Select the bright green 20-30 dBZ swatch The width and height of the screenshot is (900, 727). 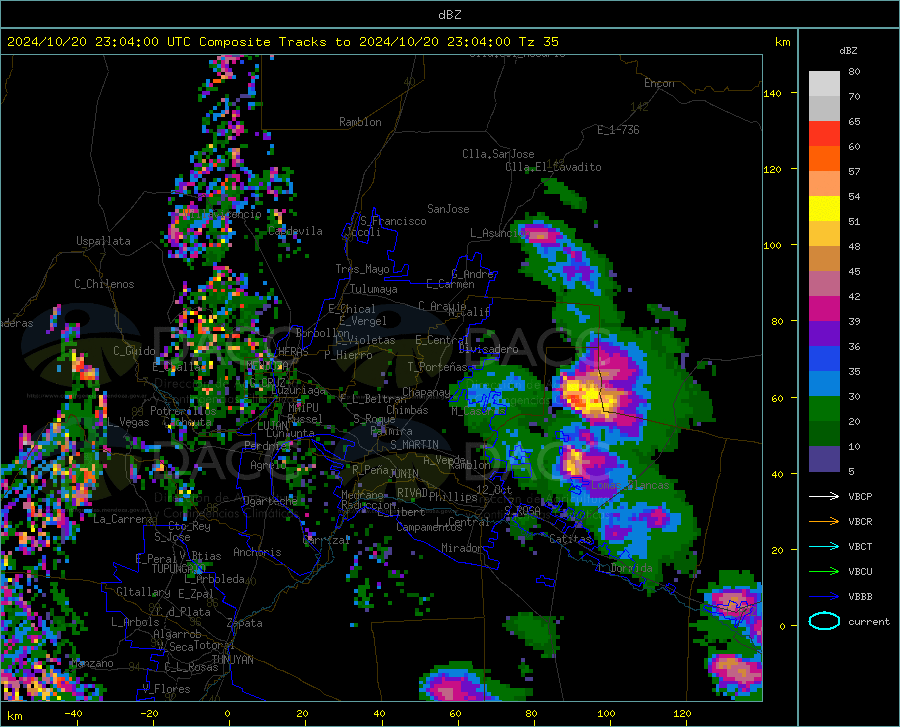[824, 409]
